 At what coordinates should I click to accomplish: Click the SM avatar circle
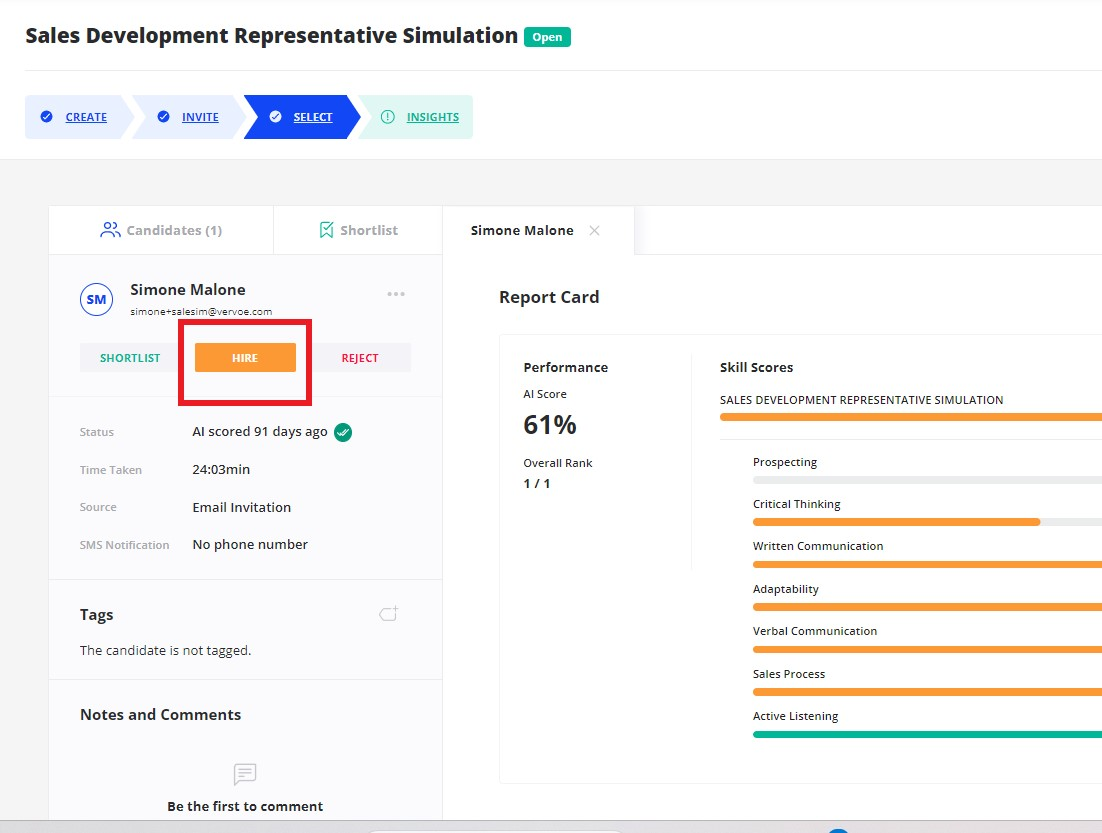click(x=96, y=299)
